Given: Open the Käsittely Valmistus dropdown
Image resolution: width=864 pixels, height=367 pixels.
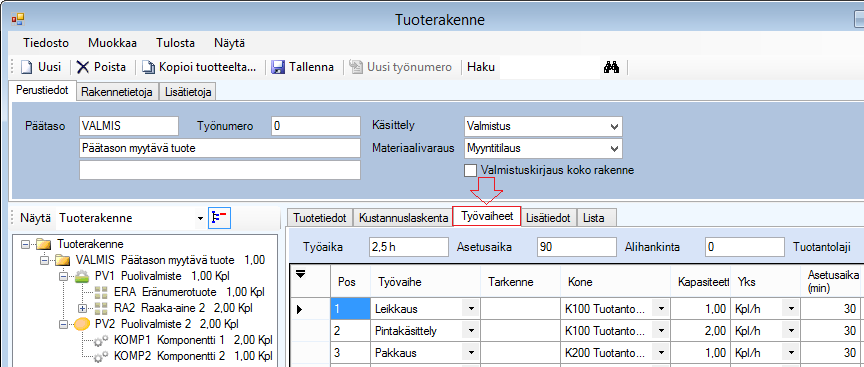Looking at the screenshot, I should pyautogui.click(x=614, y=126).
